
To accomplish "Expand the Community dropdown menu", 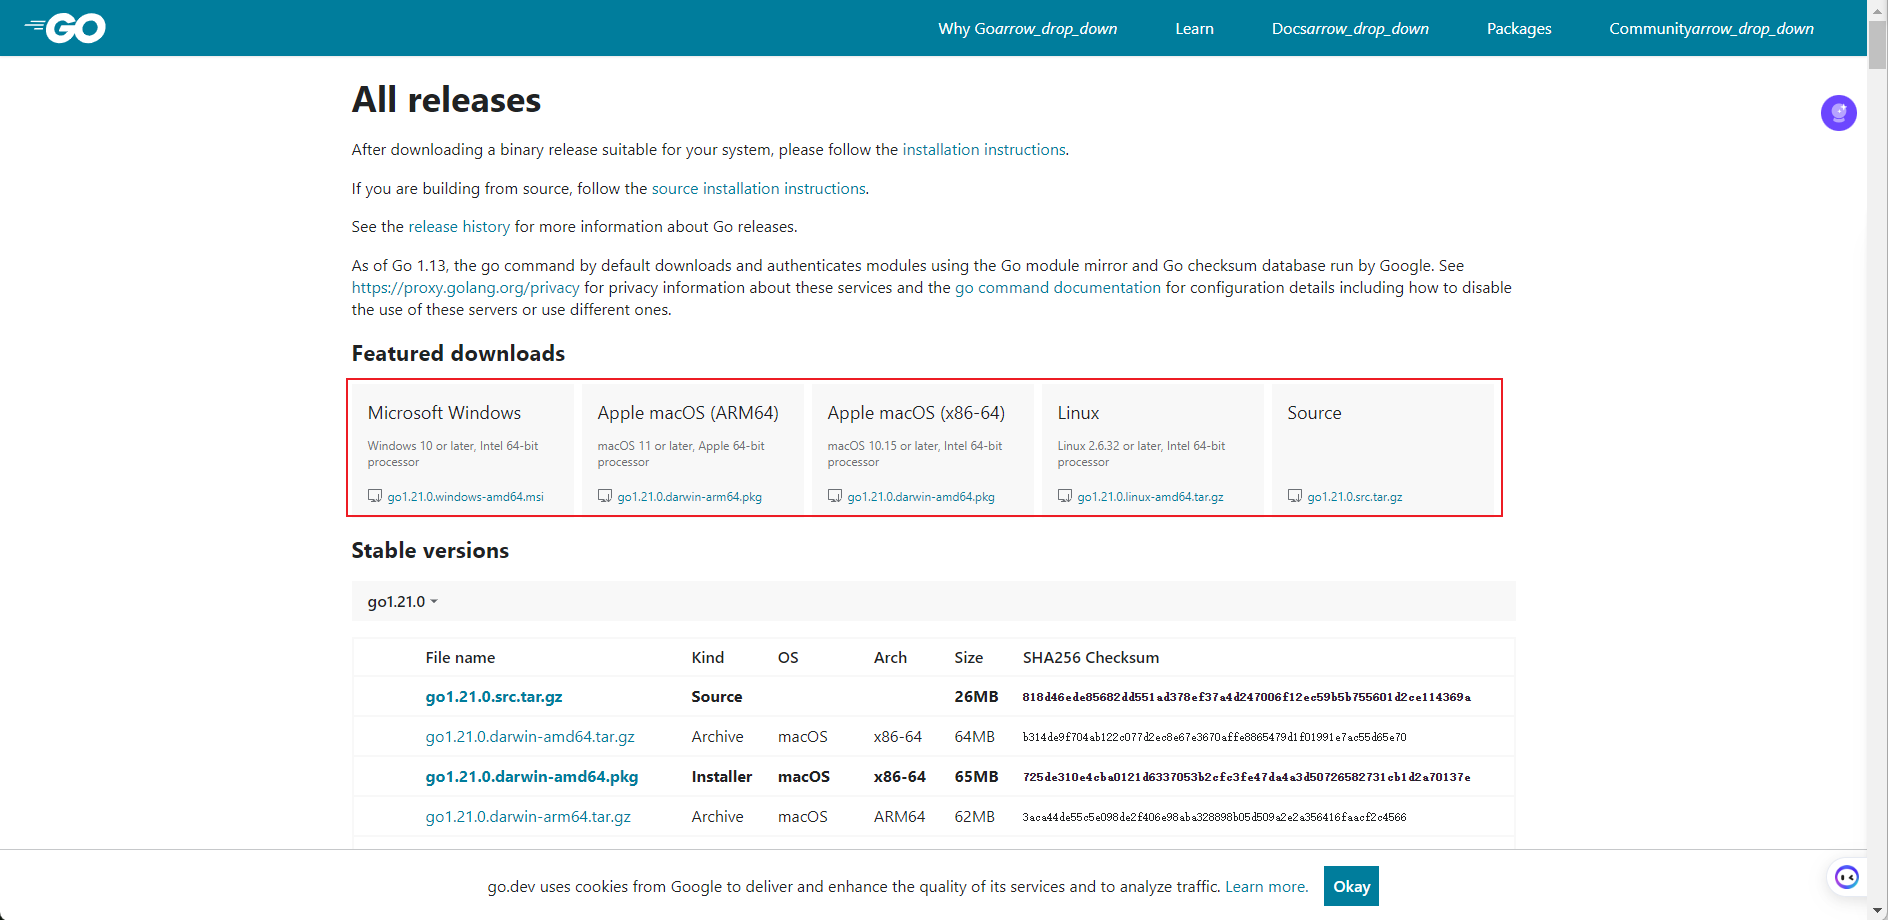I will (x=1711, y=28).
